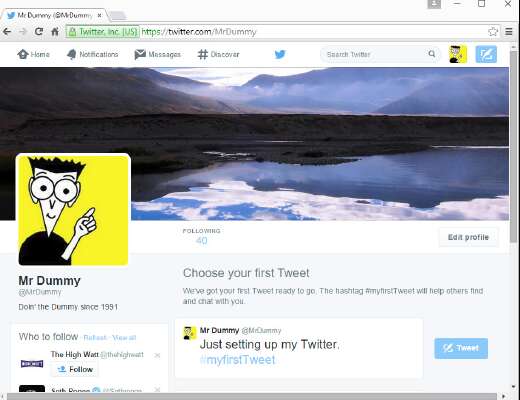
Task: Click Refresh in Who to follow
Action: click(95, 338)
